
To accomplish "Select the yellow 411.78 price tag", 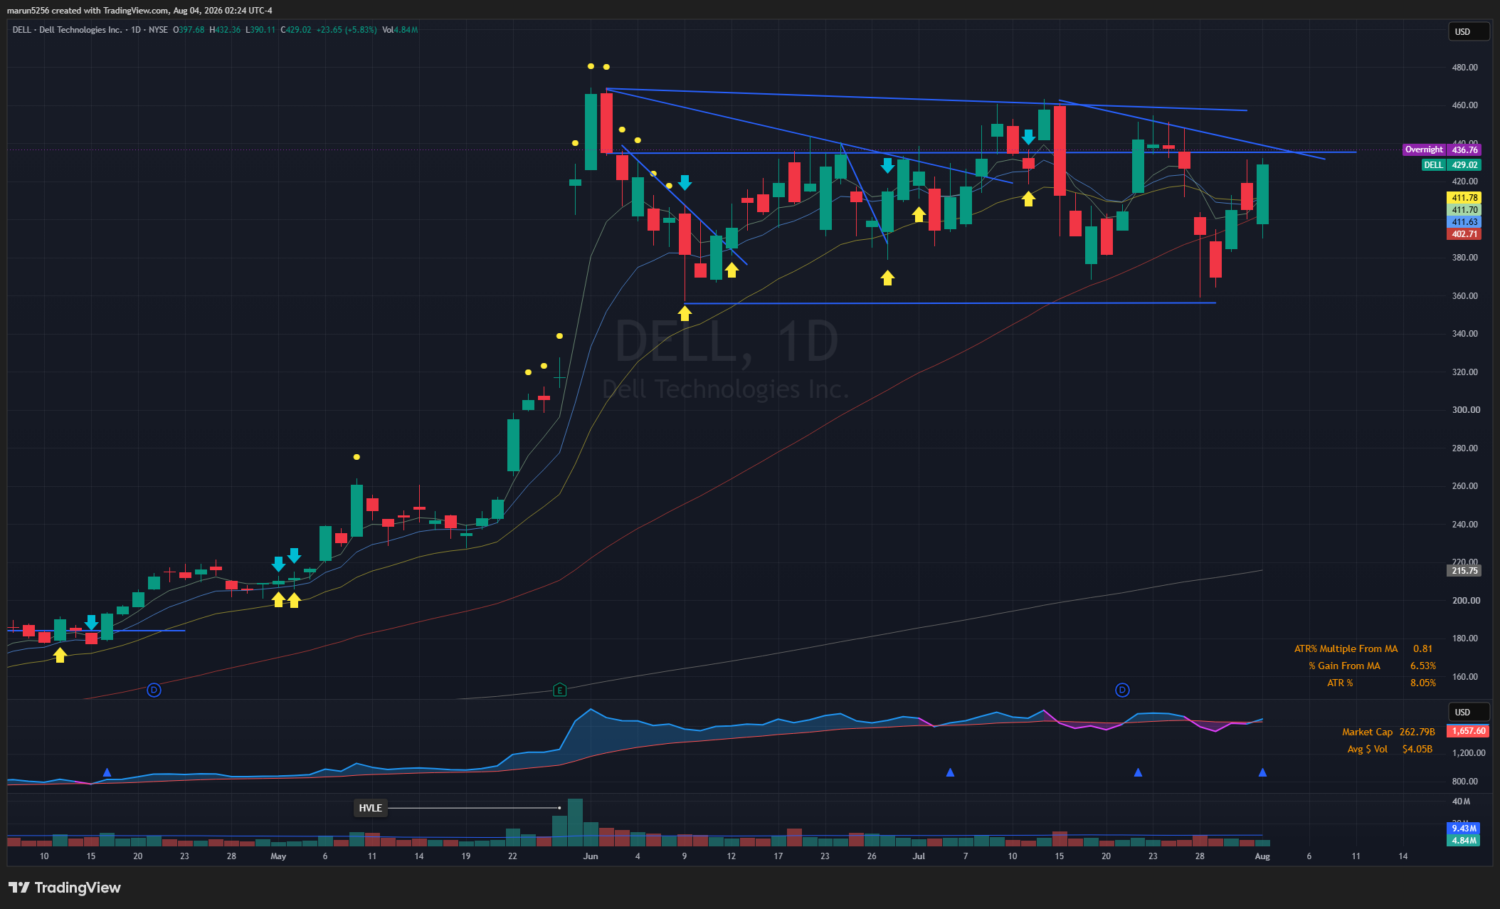I will (x=1465, y=198).
